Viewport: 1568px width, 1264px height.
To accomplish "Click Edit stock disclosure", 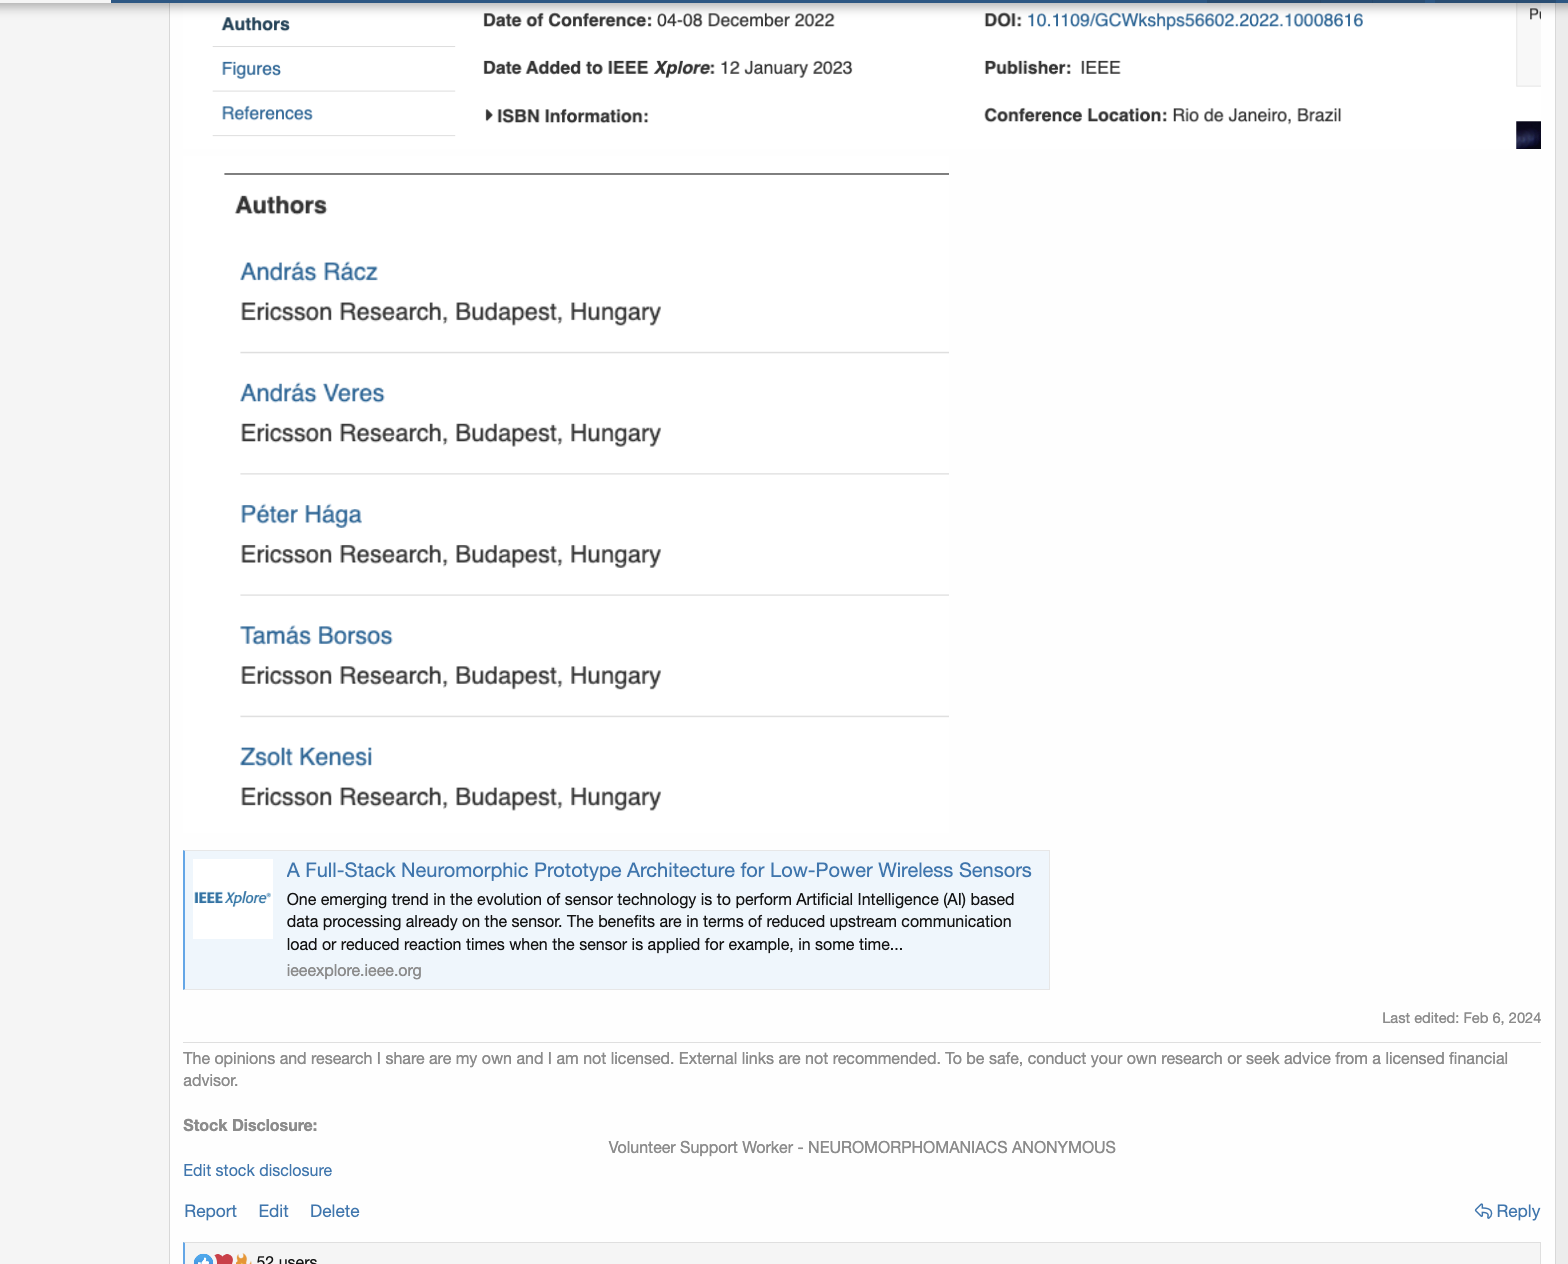I will coord(257,1170).
